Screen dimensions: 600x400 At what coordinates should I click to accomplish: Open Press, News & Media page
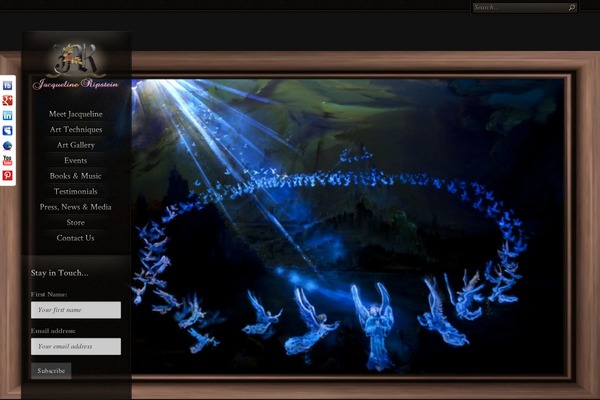75,207
